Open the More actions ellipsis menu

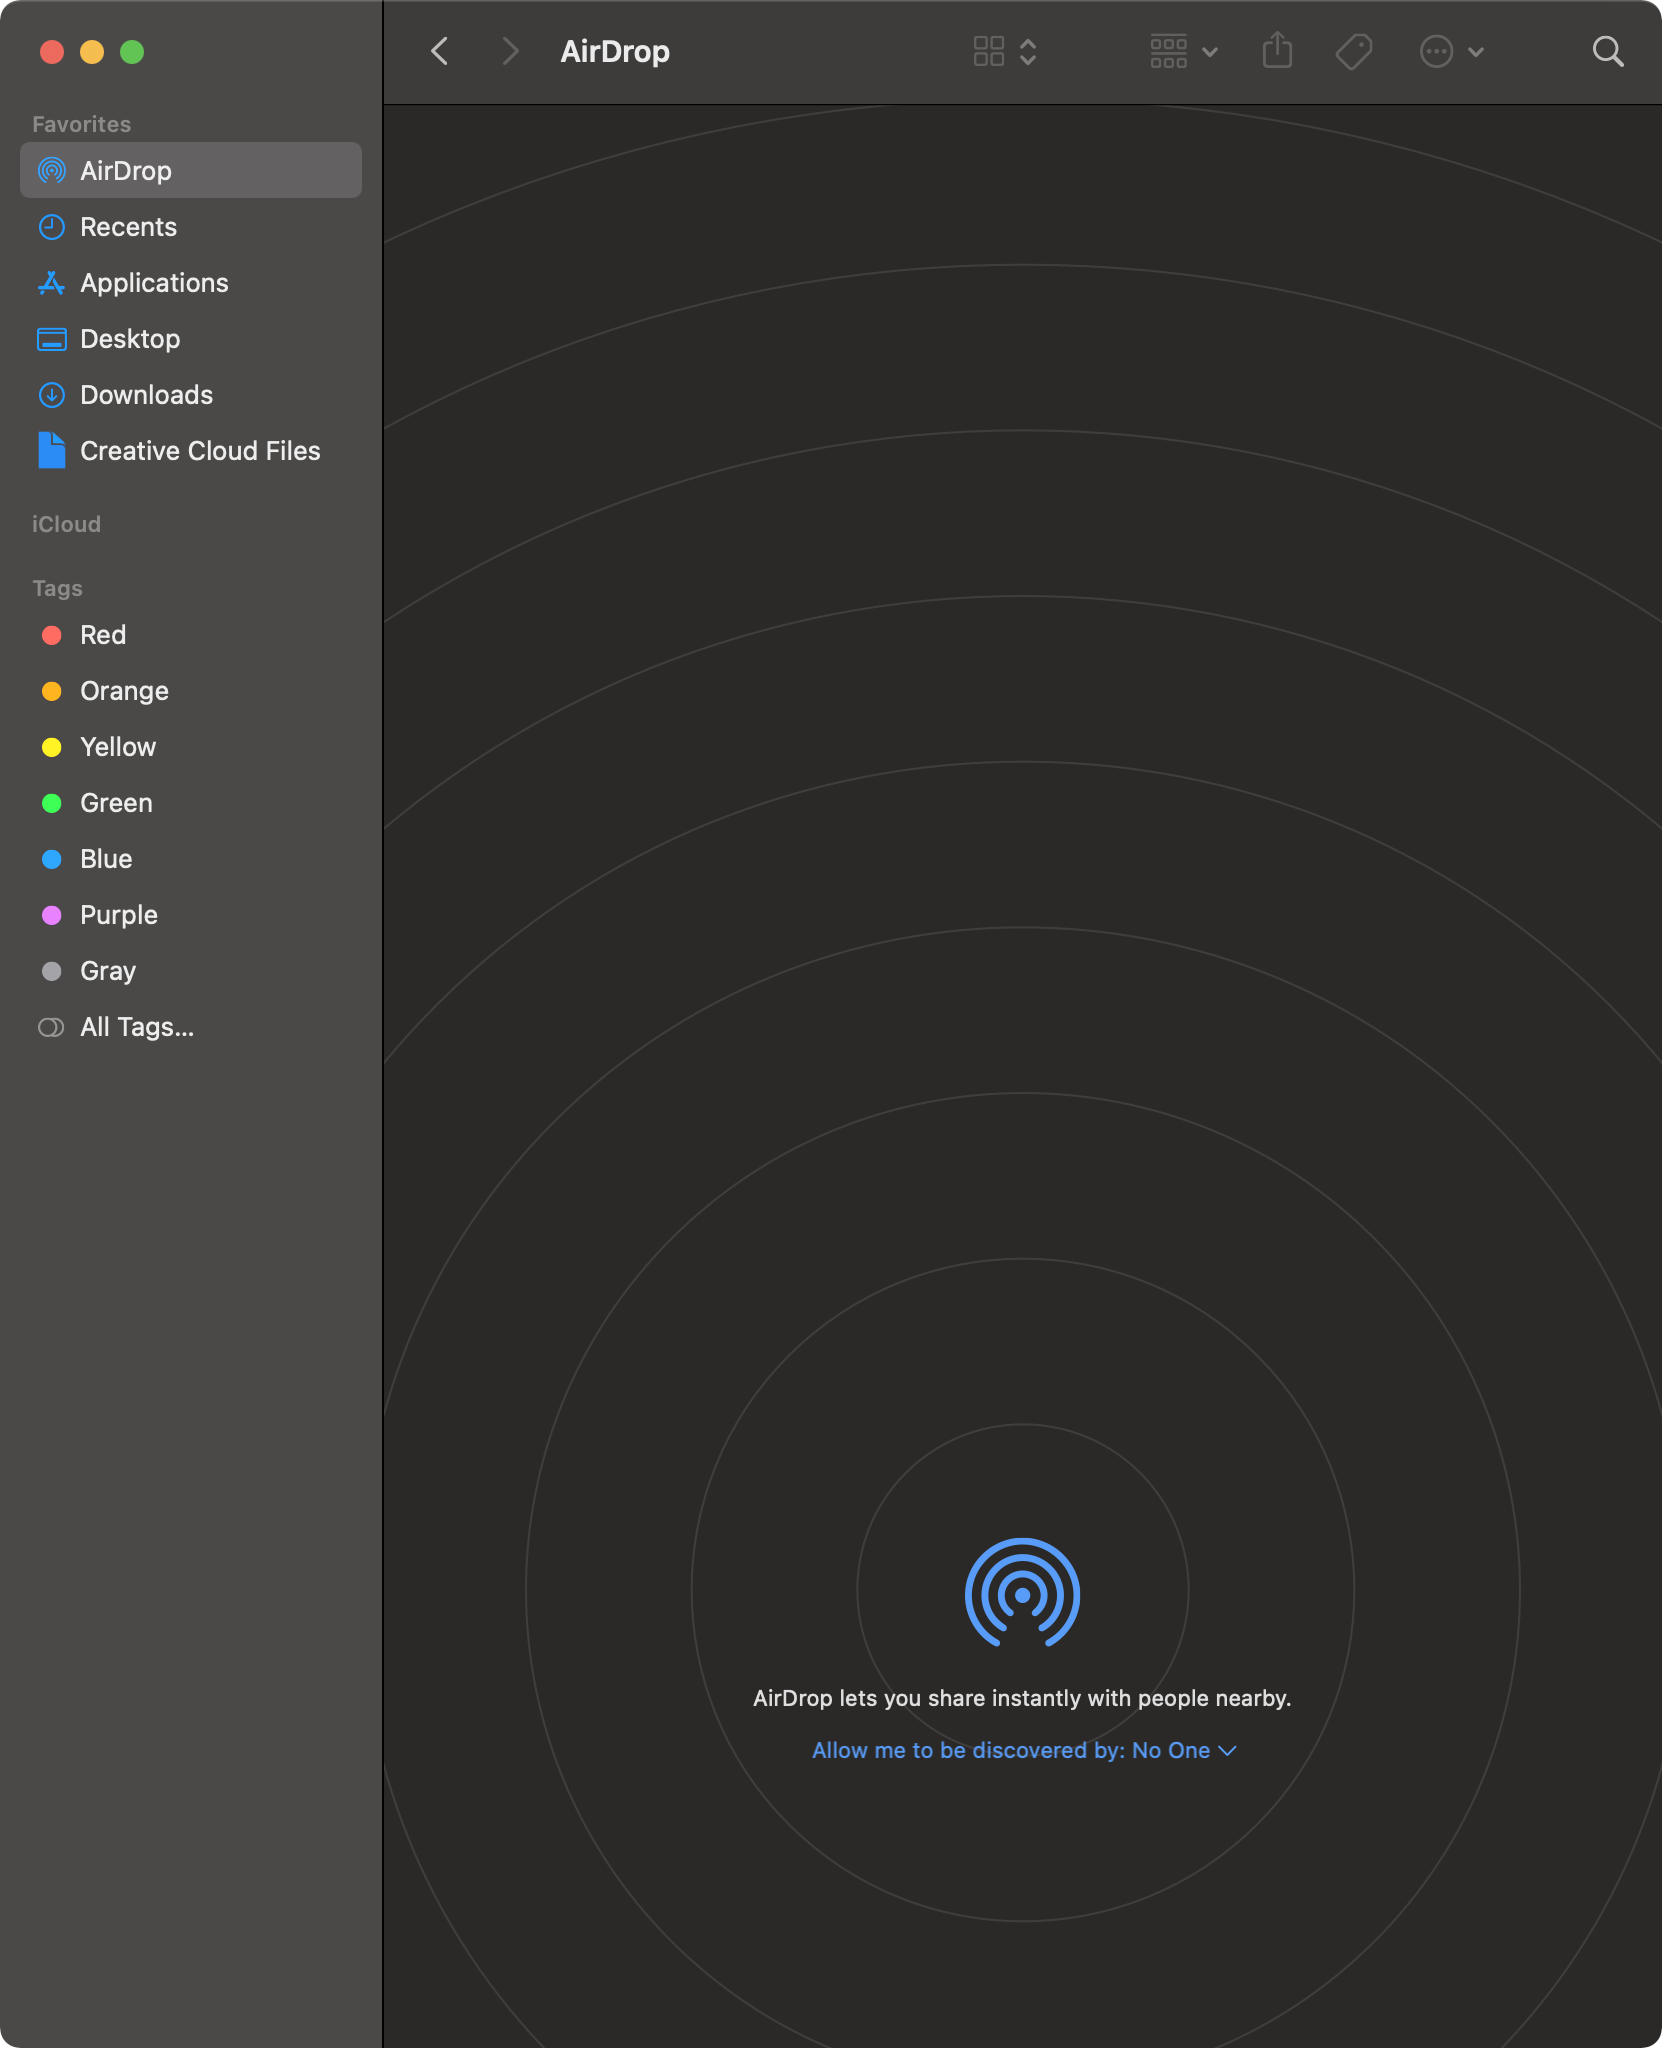point(1451,51)
